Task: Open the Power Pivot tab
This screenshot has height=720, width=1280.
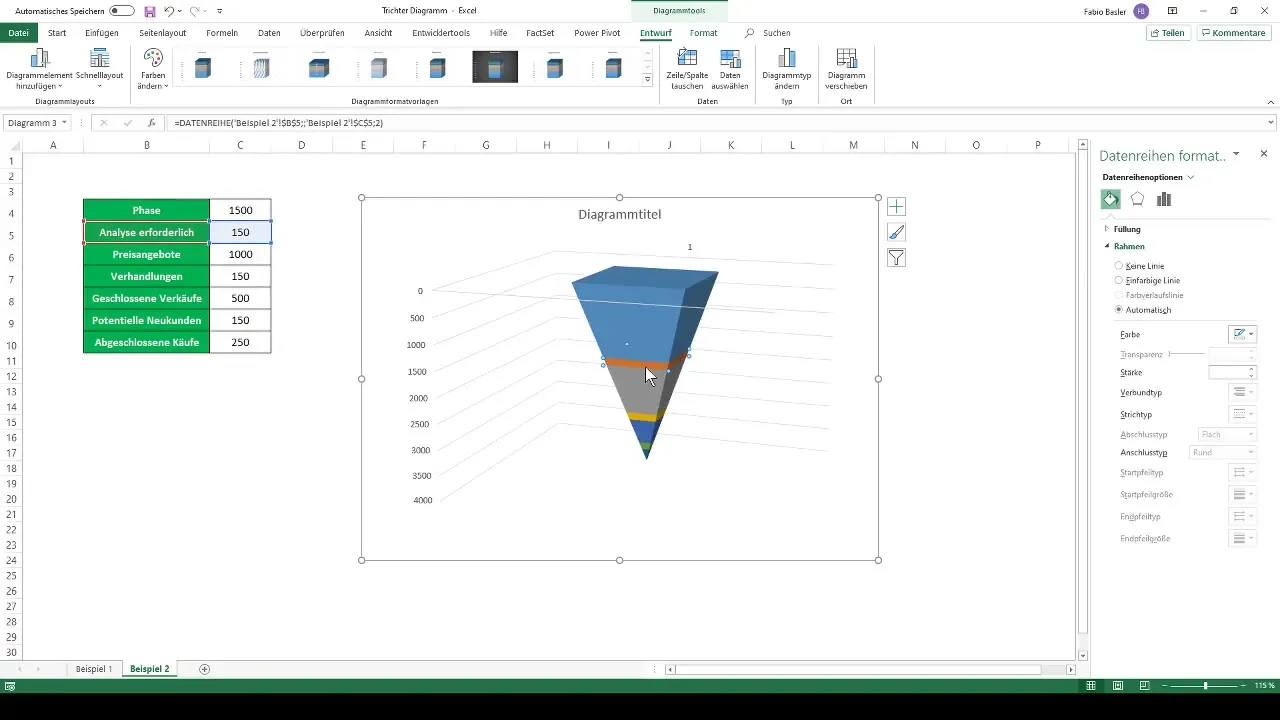Action: point(597,33)
